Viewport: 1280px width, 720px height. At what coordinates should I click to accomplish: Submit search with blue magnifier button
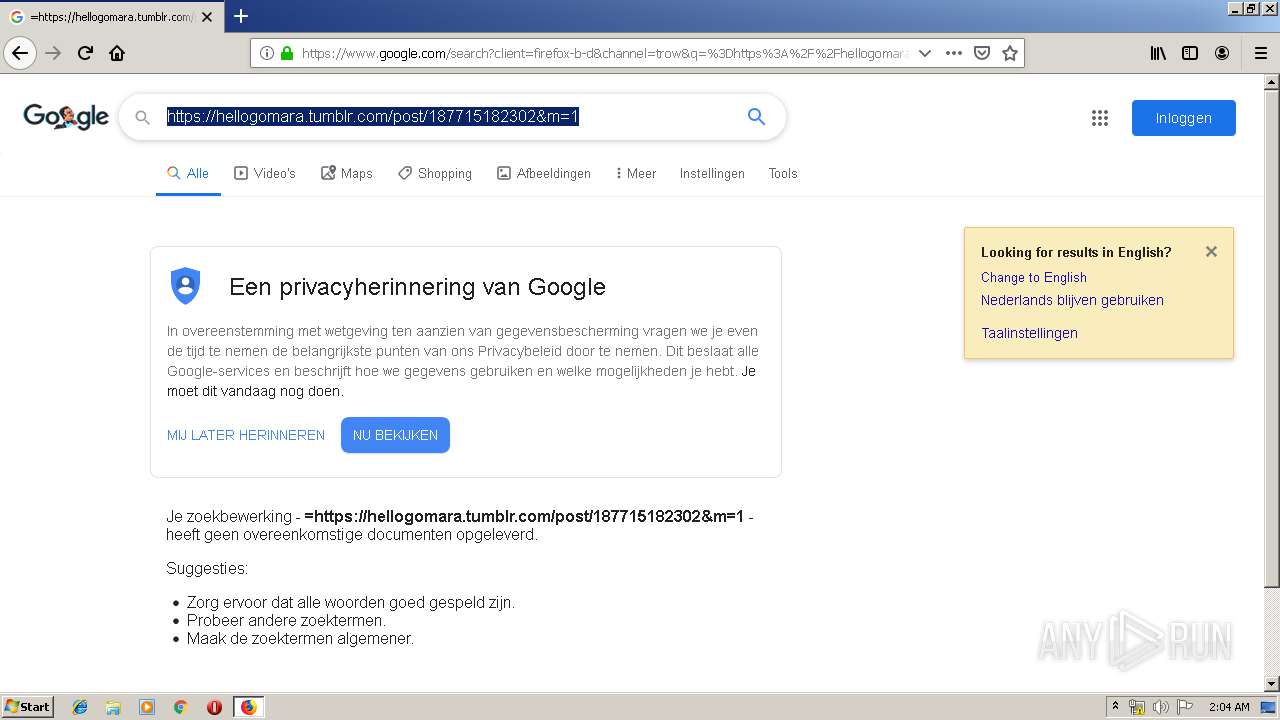coord(757,117)
